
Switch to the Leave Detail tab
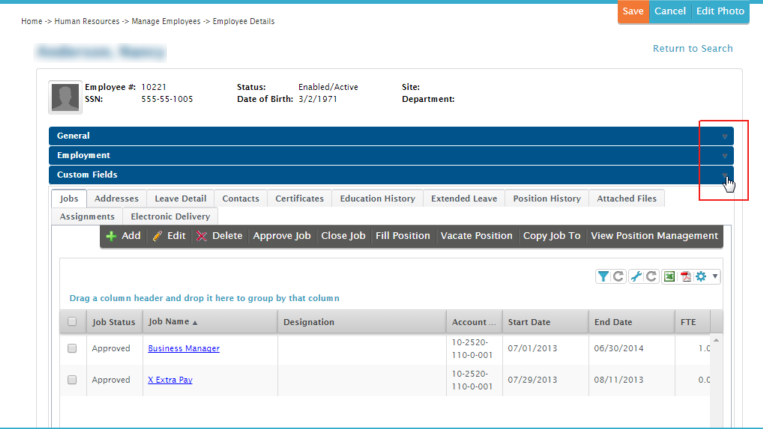(x=181, y=198)
